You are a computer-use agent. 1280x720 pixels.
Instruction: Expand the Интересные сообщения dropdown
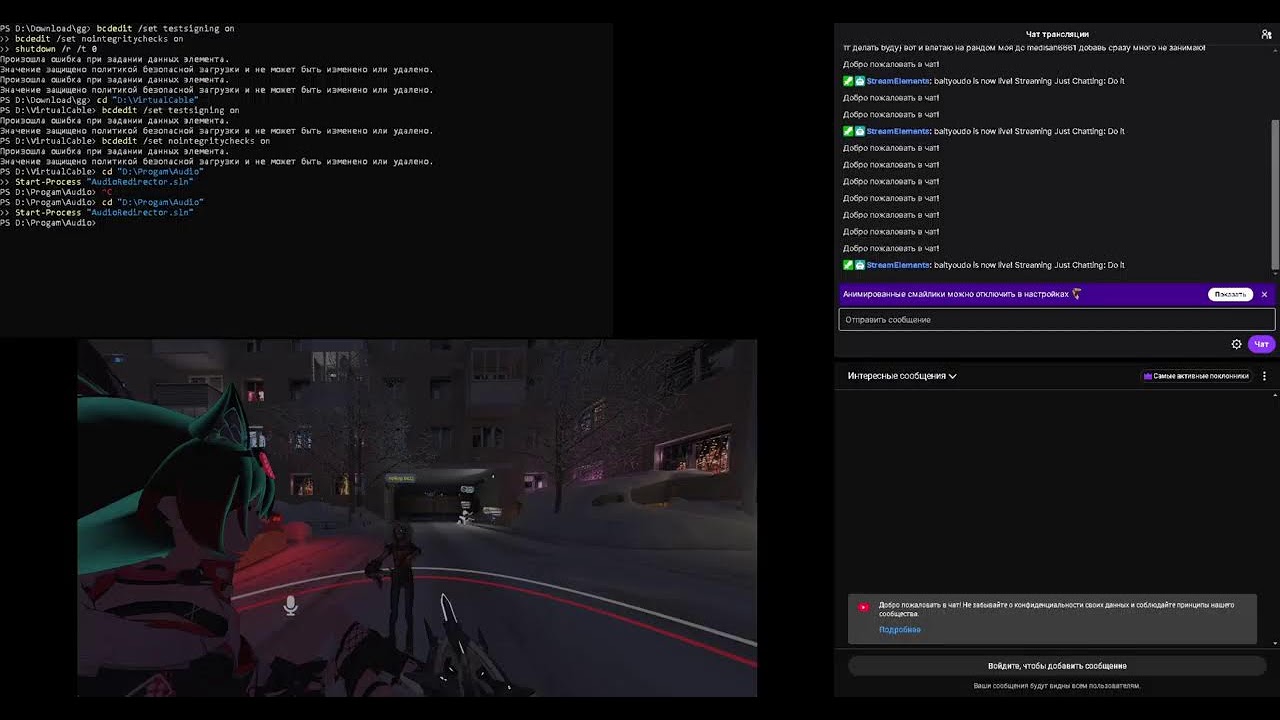pos(902,376)
